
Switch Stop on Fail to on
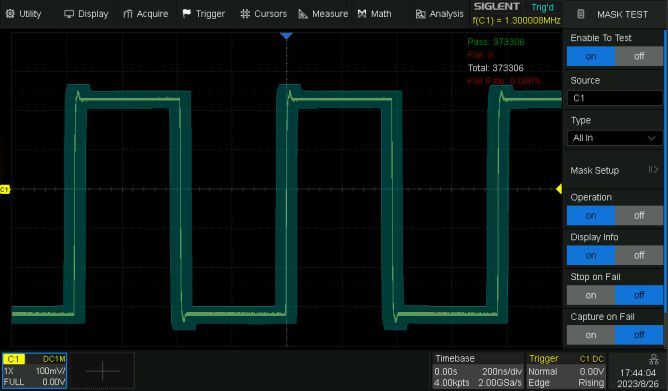(591, 295)
